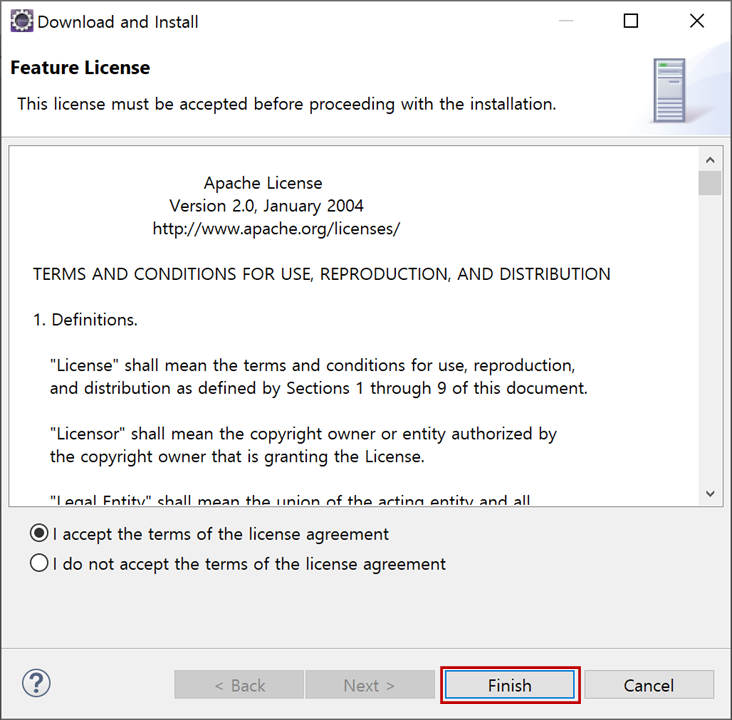Image resolution: width=732 pixels, height=720 pixels.
Task: Click the 'Version 2.0, January 2004' line
Action: tap(266, 206)
